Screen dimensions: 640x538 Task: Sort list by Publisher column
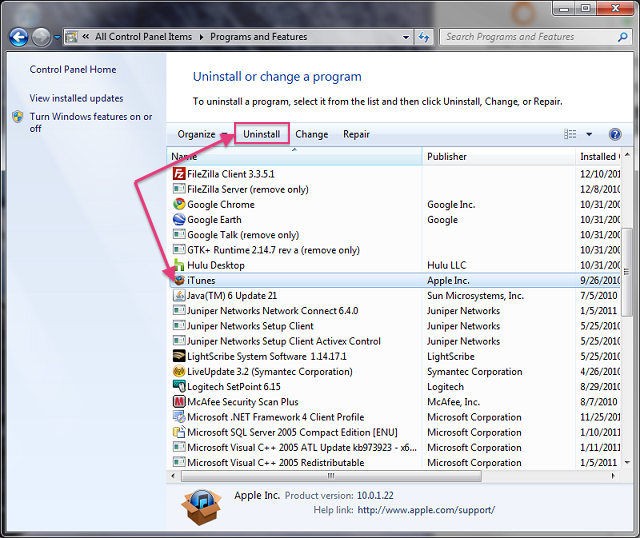[x=498, y=157]
